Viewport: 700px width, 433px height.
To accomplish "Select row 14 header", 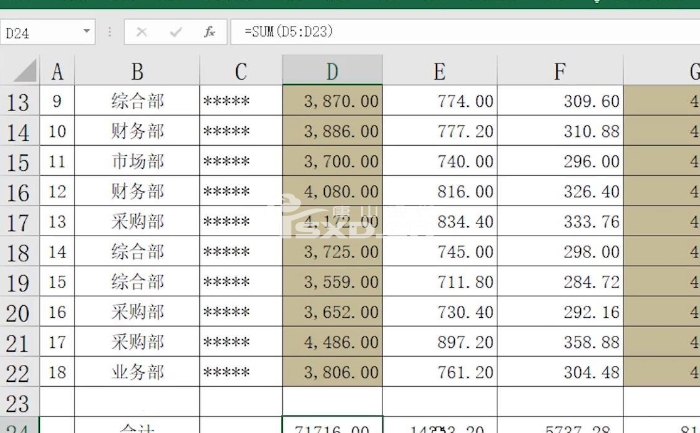I will click(x=19, y=131).
